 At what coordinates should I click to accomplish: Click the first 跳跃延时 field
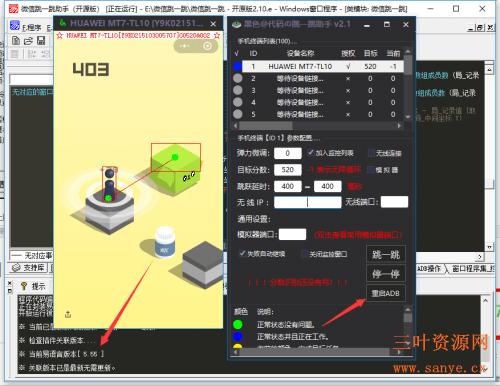[288, 186]
